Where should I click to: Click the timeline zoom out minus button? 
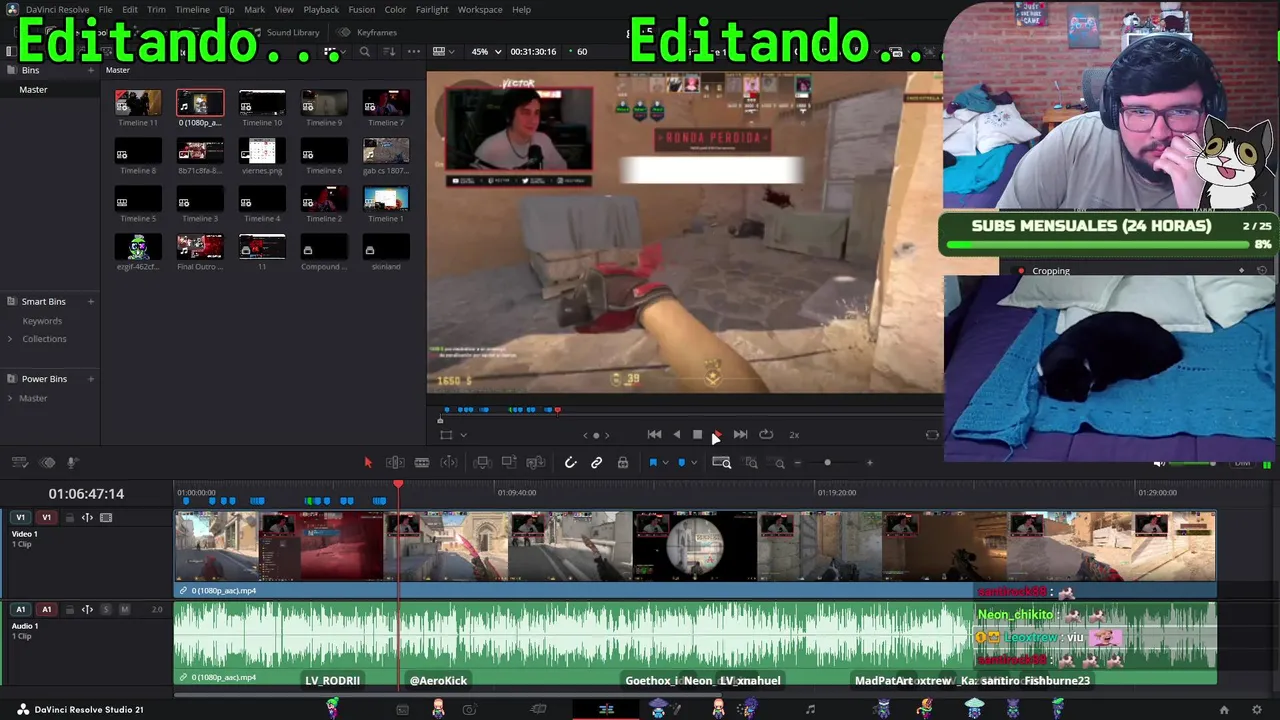pos(797,463)
